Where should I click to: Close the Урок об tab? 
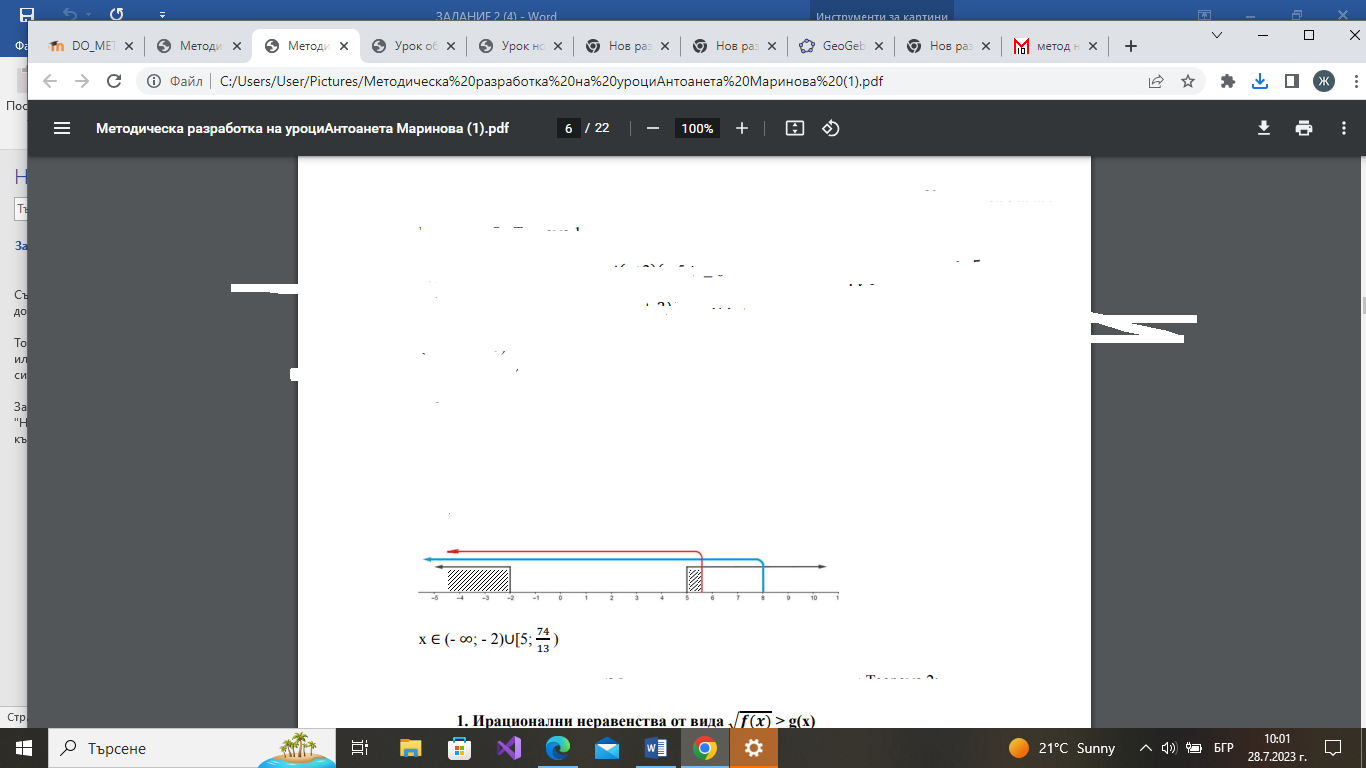pyautogui.click(x=450, y=46)
